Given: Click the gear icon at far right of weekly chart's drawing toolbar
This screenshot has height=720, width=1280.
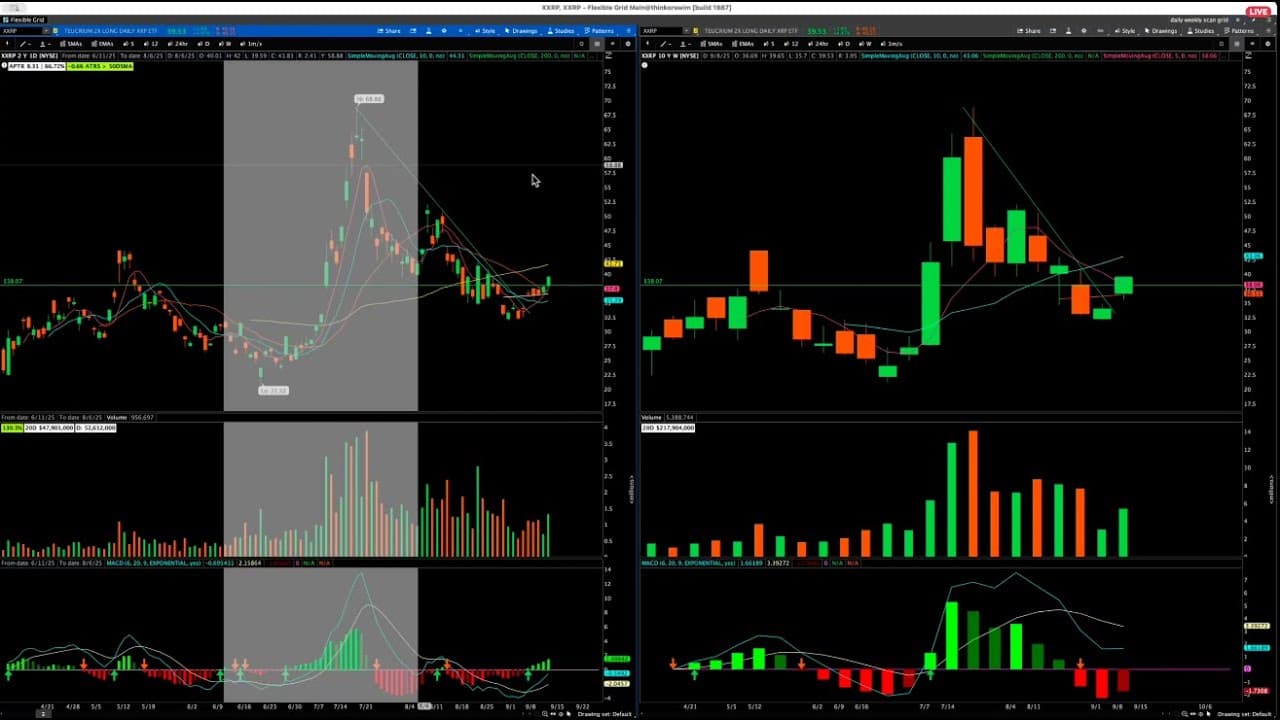Looking at the screenshot, I should [x=1268, y=44].
